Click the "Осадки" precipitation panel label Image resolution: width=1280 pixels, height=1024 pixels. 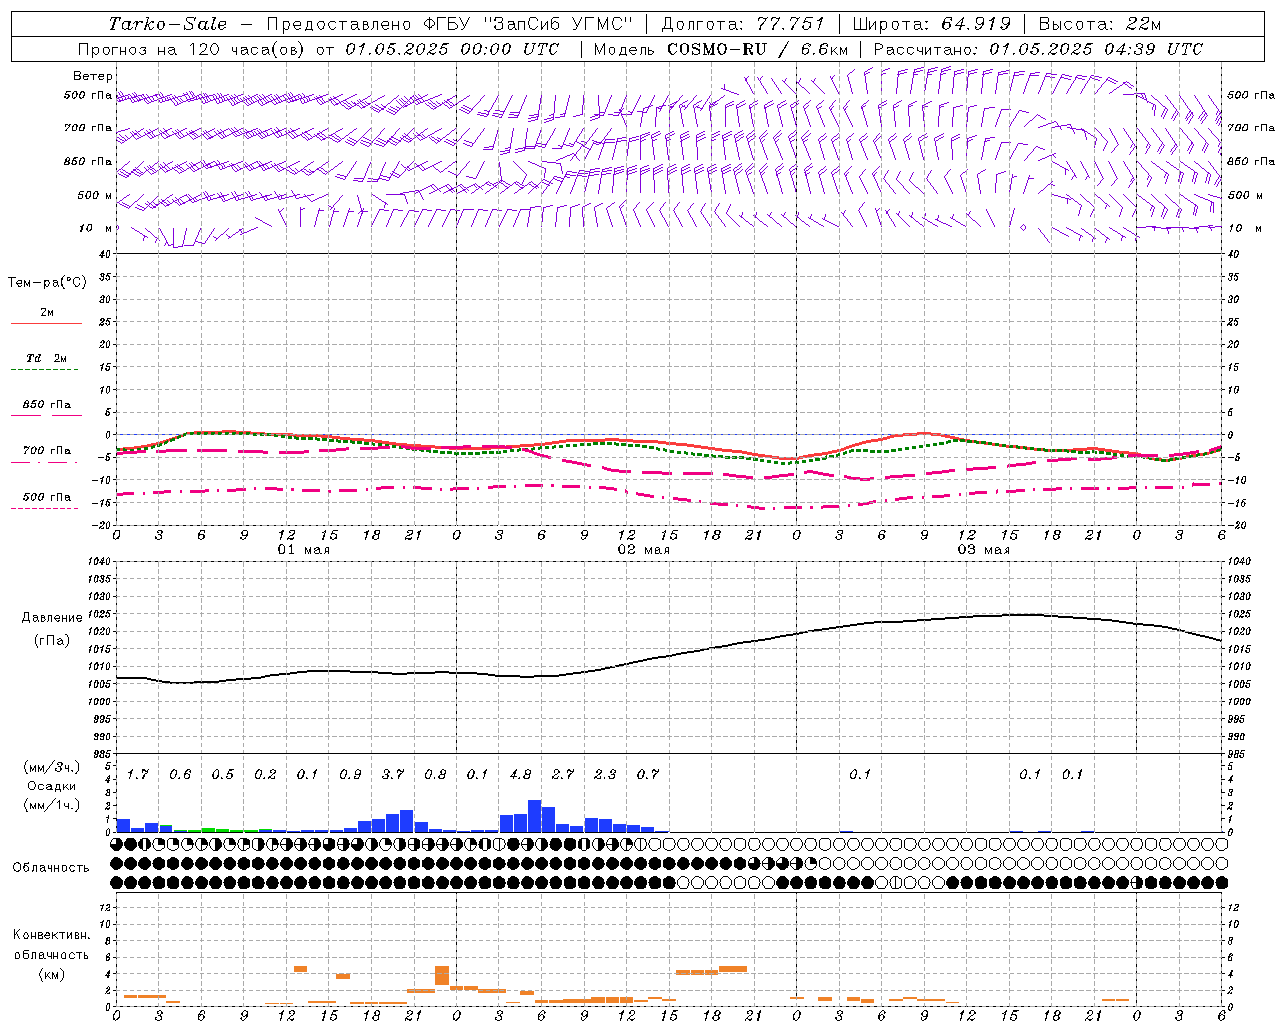click(52, 786)
